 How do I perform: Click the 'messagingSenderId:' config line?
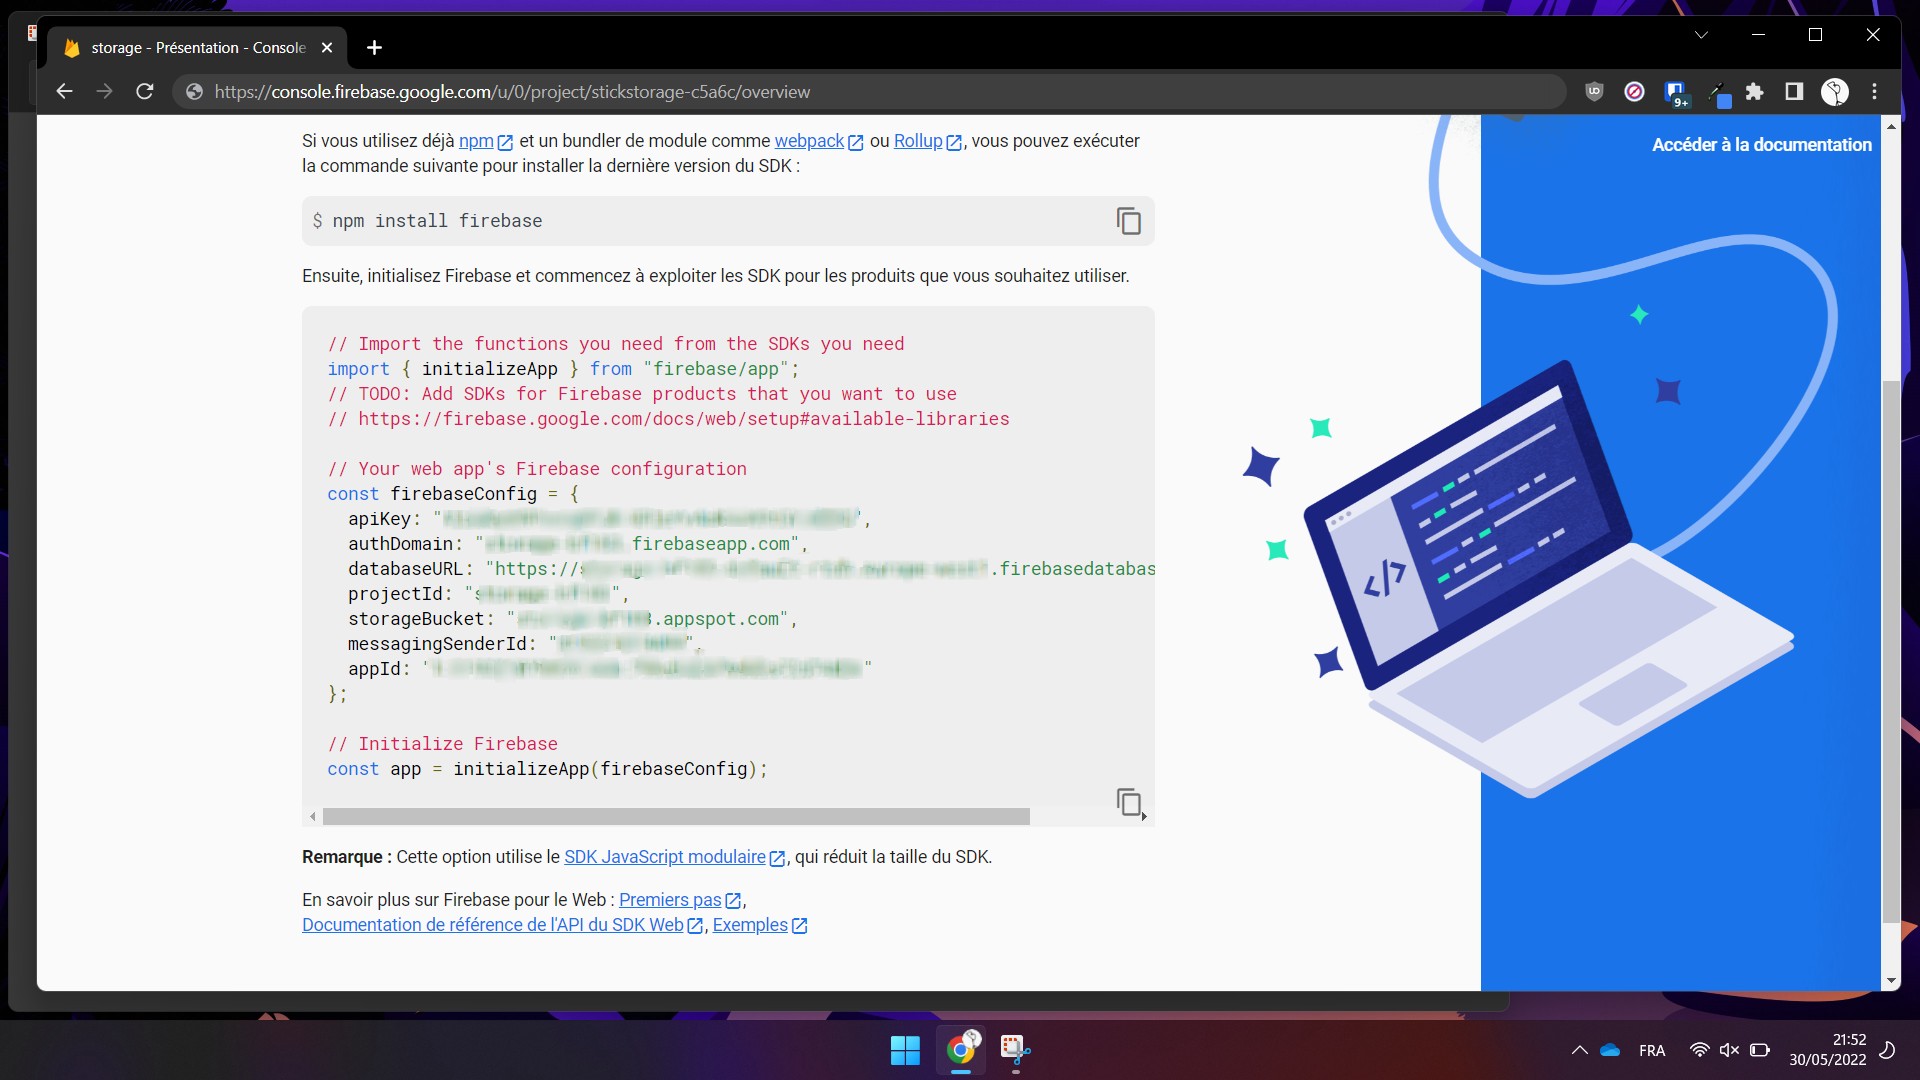[524, 644]
